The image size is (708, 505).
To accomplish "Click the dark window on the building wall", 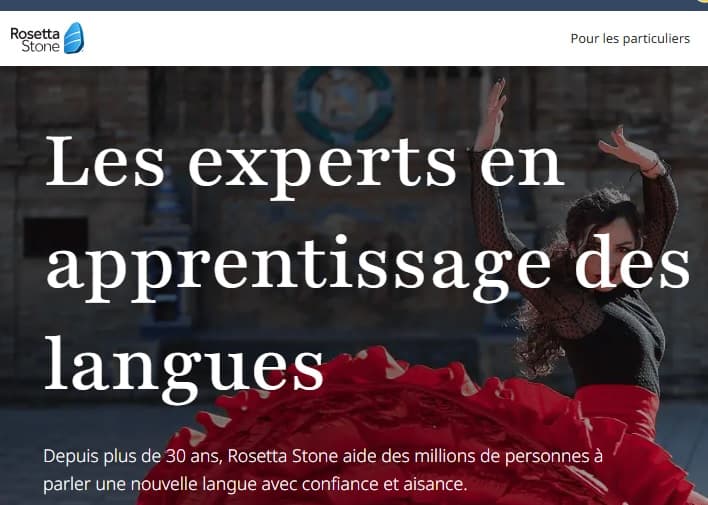I will (56, 236).
